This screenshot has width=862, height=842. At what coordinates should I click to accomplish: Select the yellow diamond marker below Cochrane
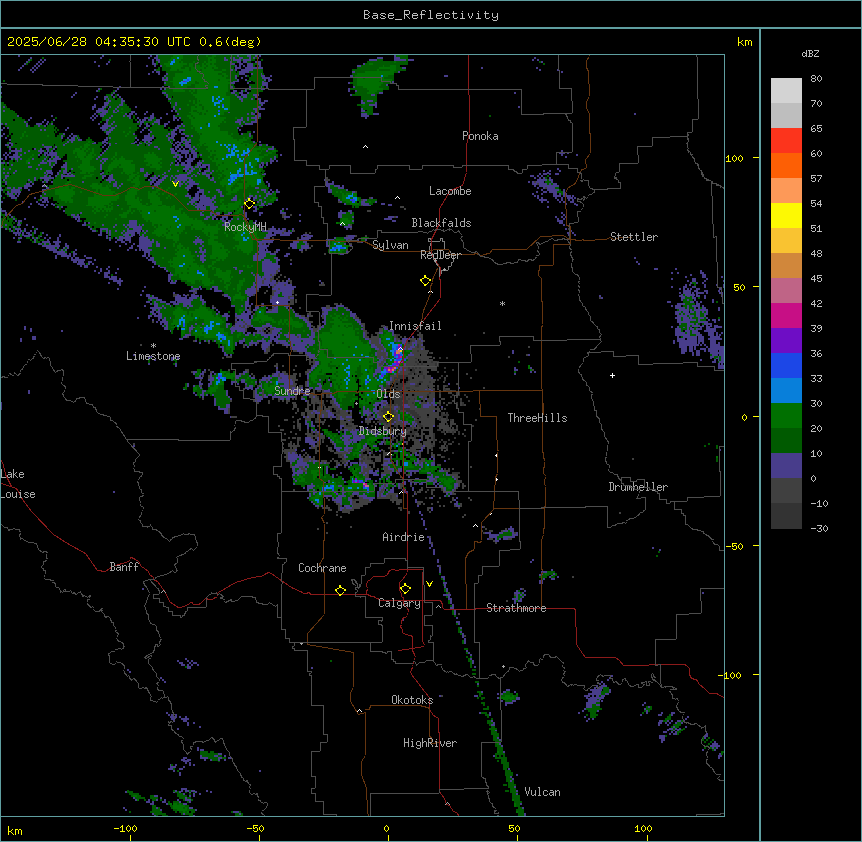[x=340, y=590]
